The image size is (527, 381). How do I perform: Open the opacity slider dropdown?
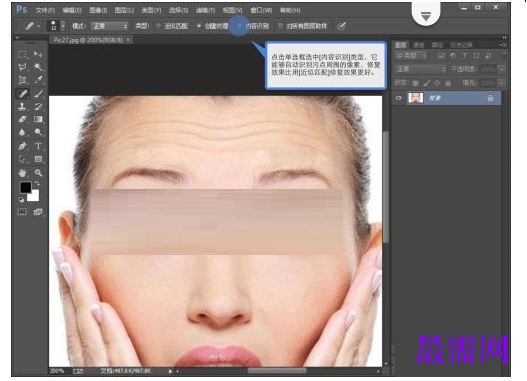[502, 69]
